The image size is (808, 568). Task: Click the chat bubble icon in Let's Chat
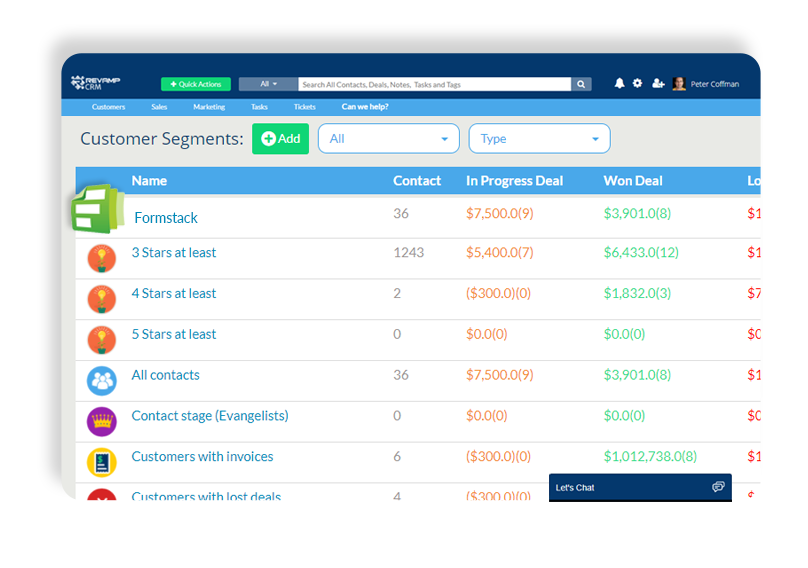718,487
